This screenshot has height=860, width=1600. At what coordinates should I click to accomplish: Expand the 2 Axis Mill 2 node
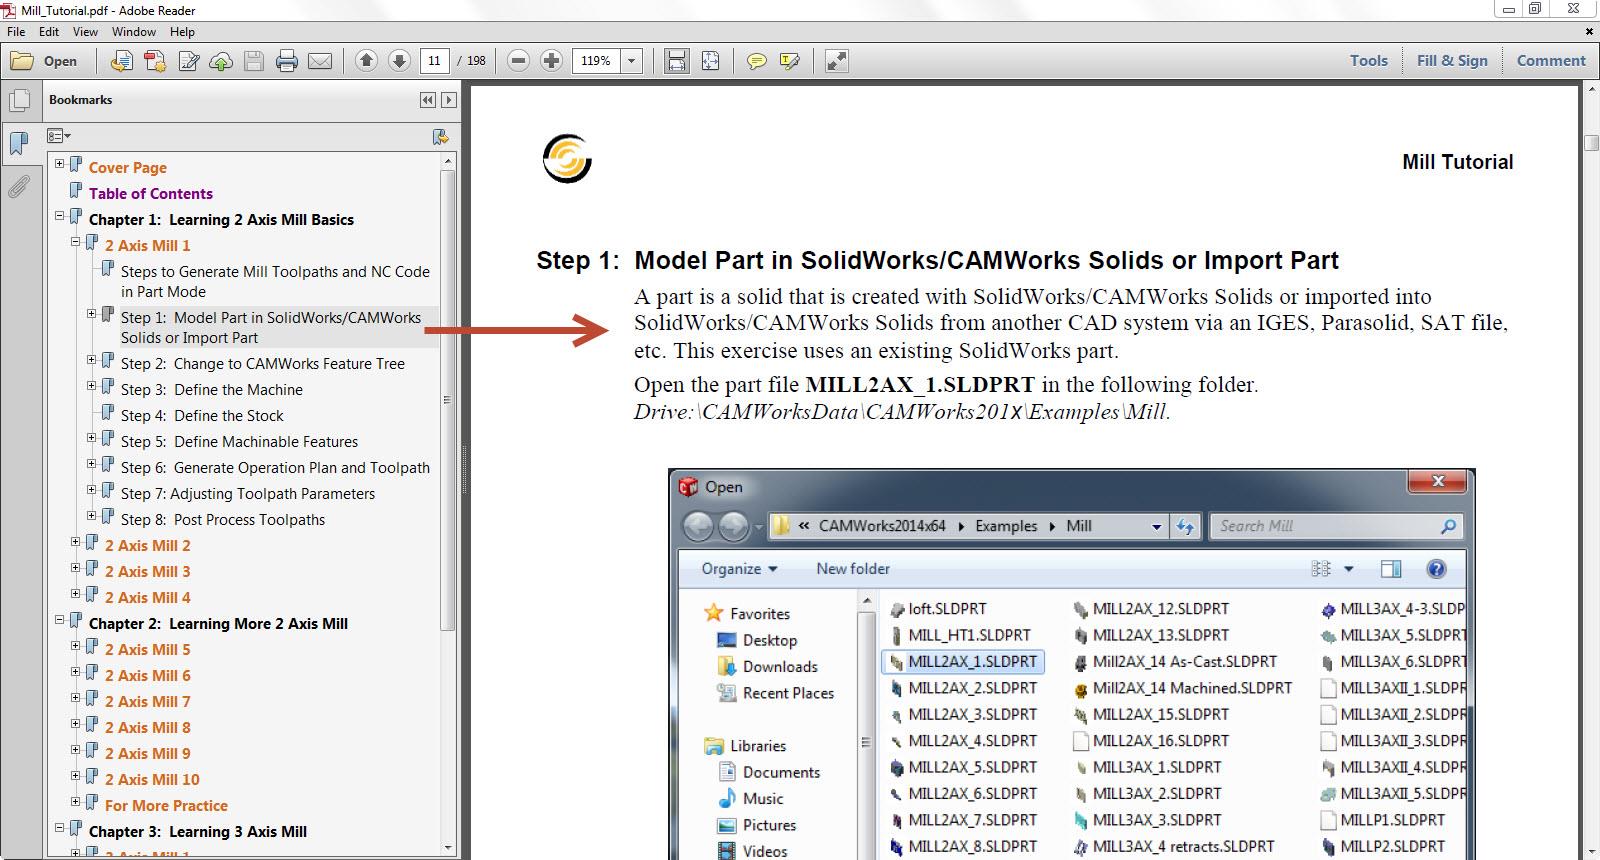[x=76, y=541]
